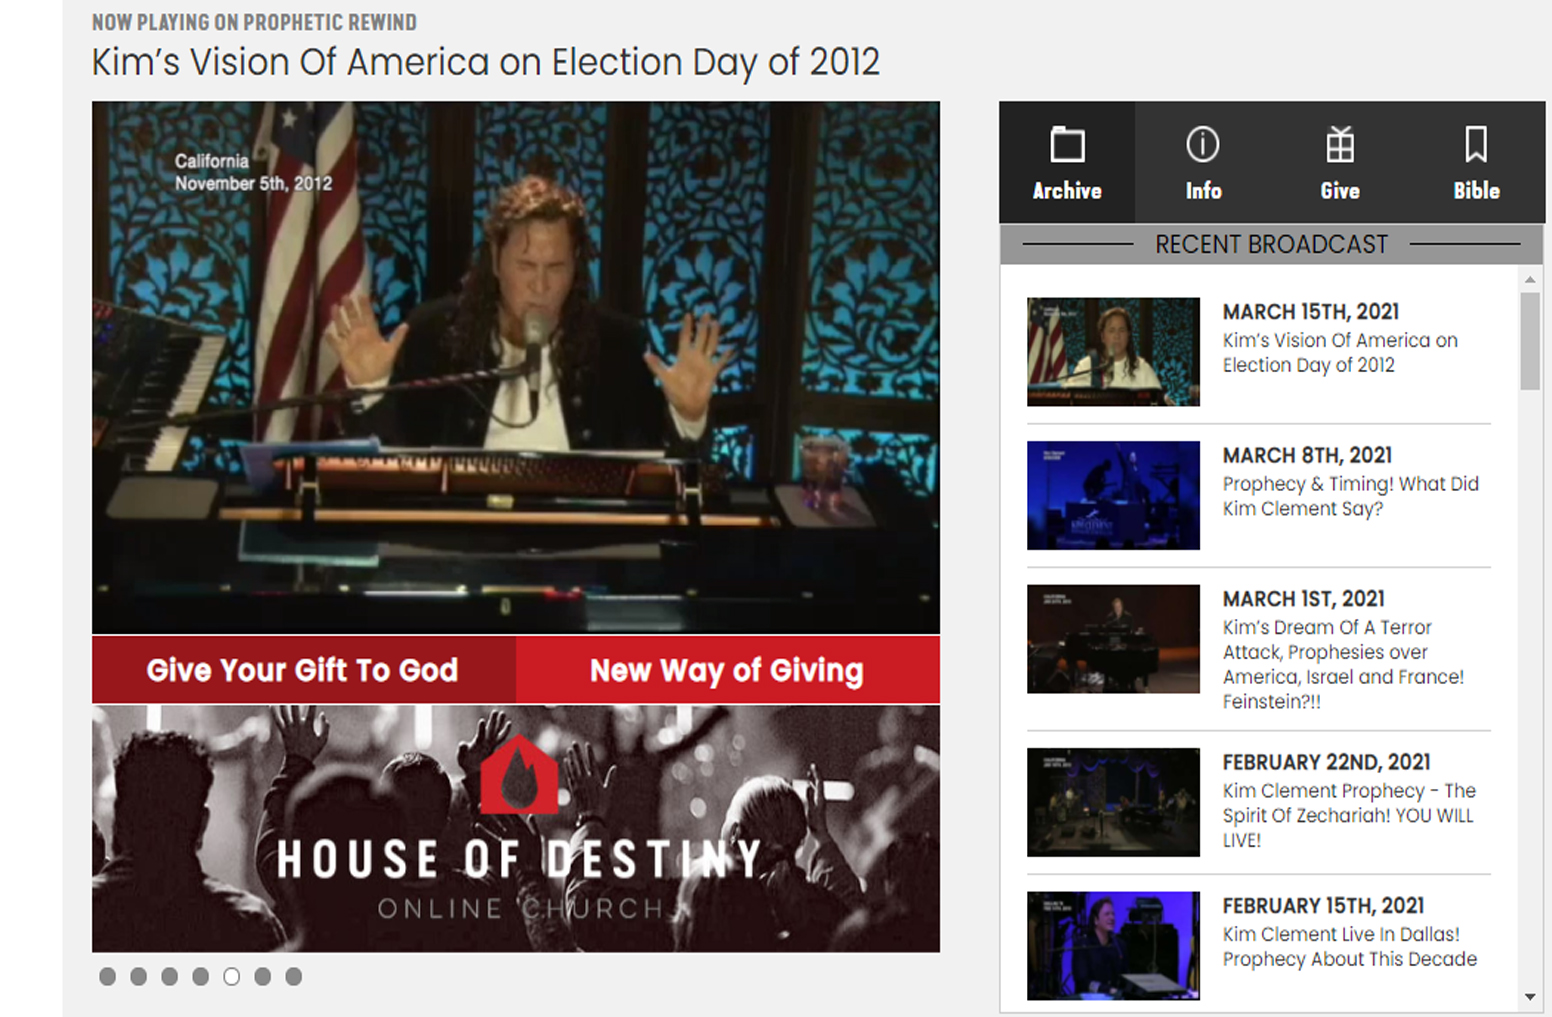The height and width of the screenshot is (1017, 1552).
Task: Select the first carousel dot
Action: tap(107, 976)
